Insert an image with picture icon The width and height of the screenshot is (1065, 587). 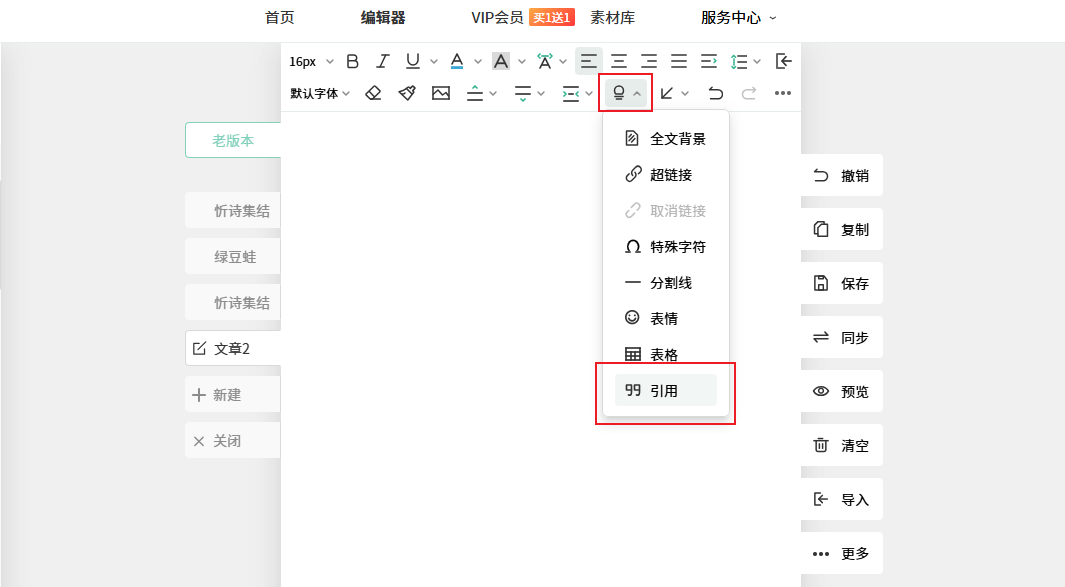pos(441,93)
